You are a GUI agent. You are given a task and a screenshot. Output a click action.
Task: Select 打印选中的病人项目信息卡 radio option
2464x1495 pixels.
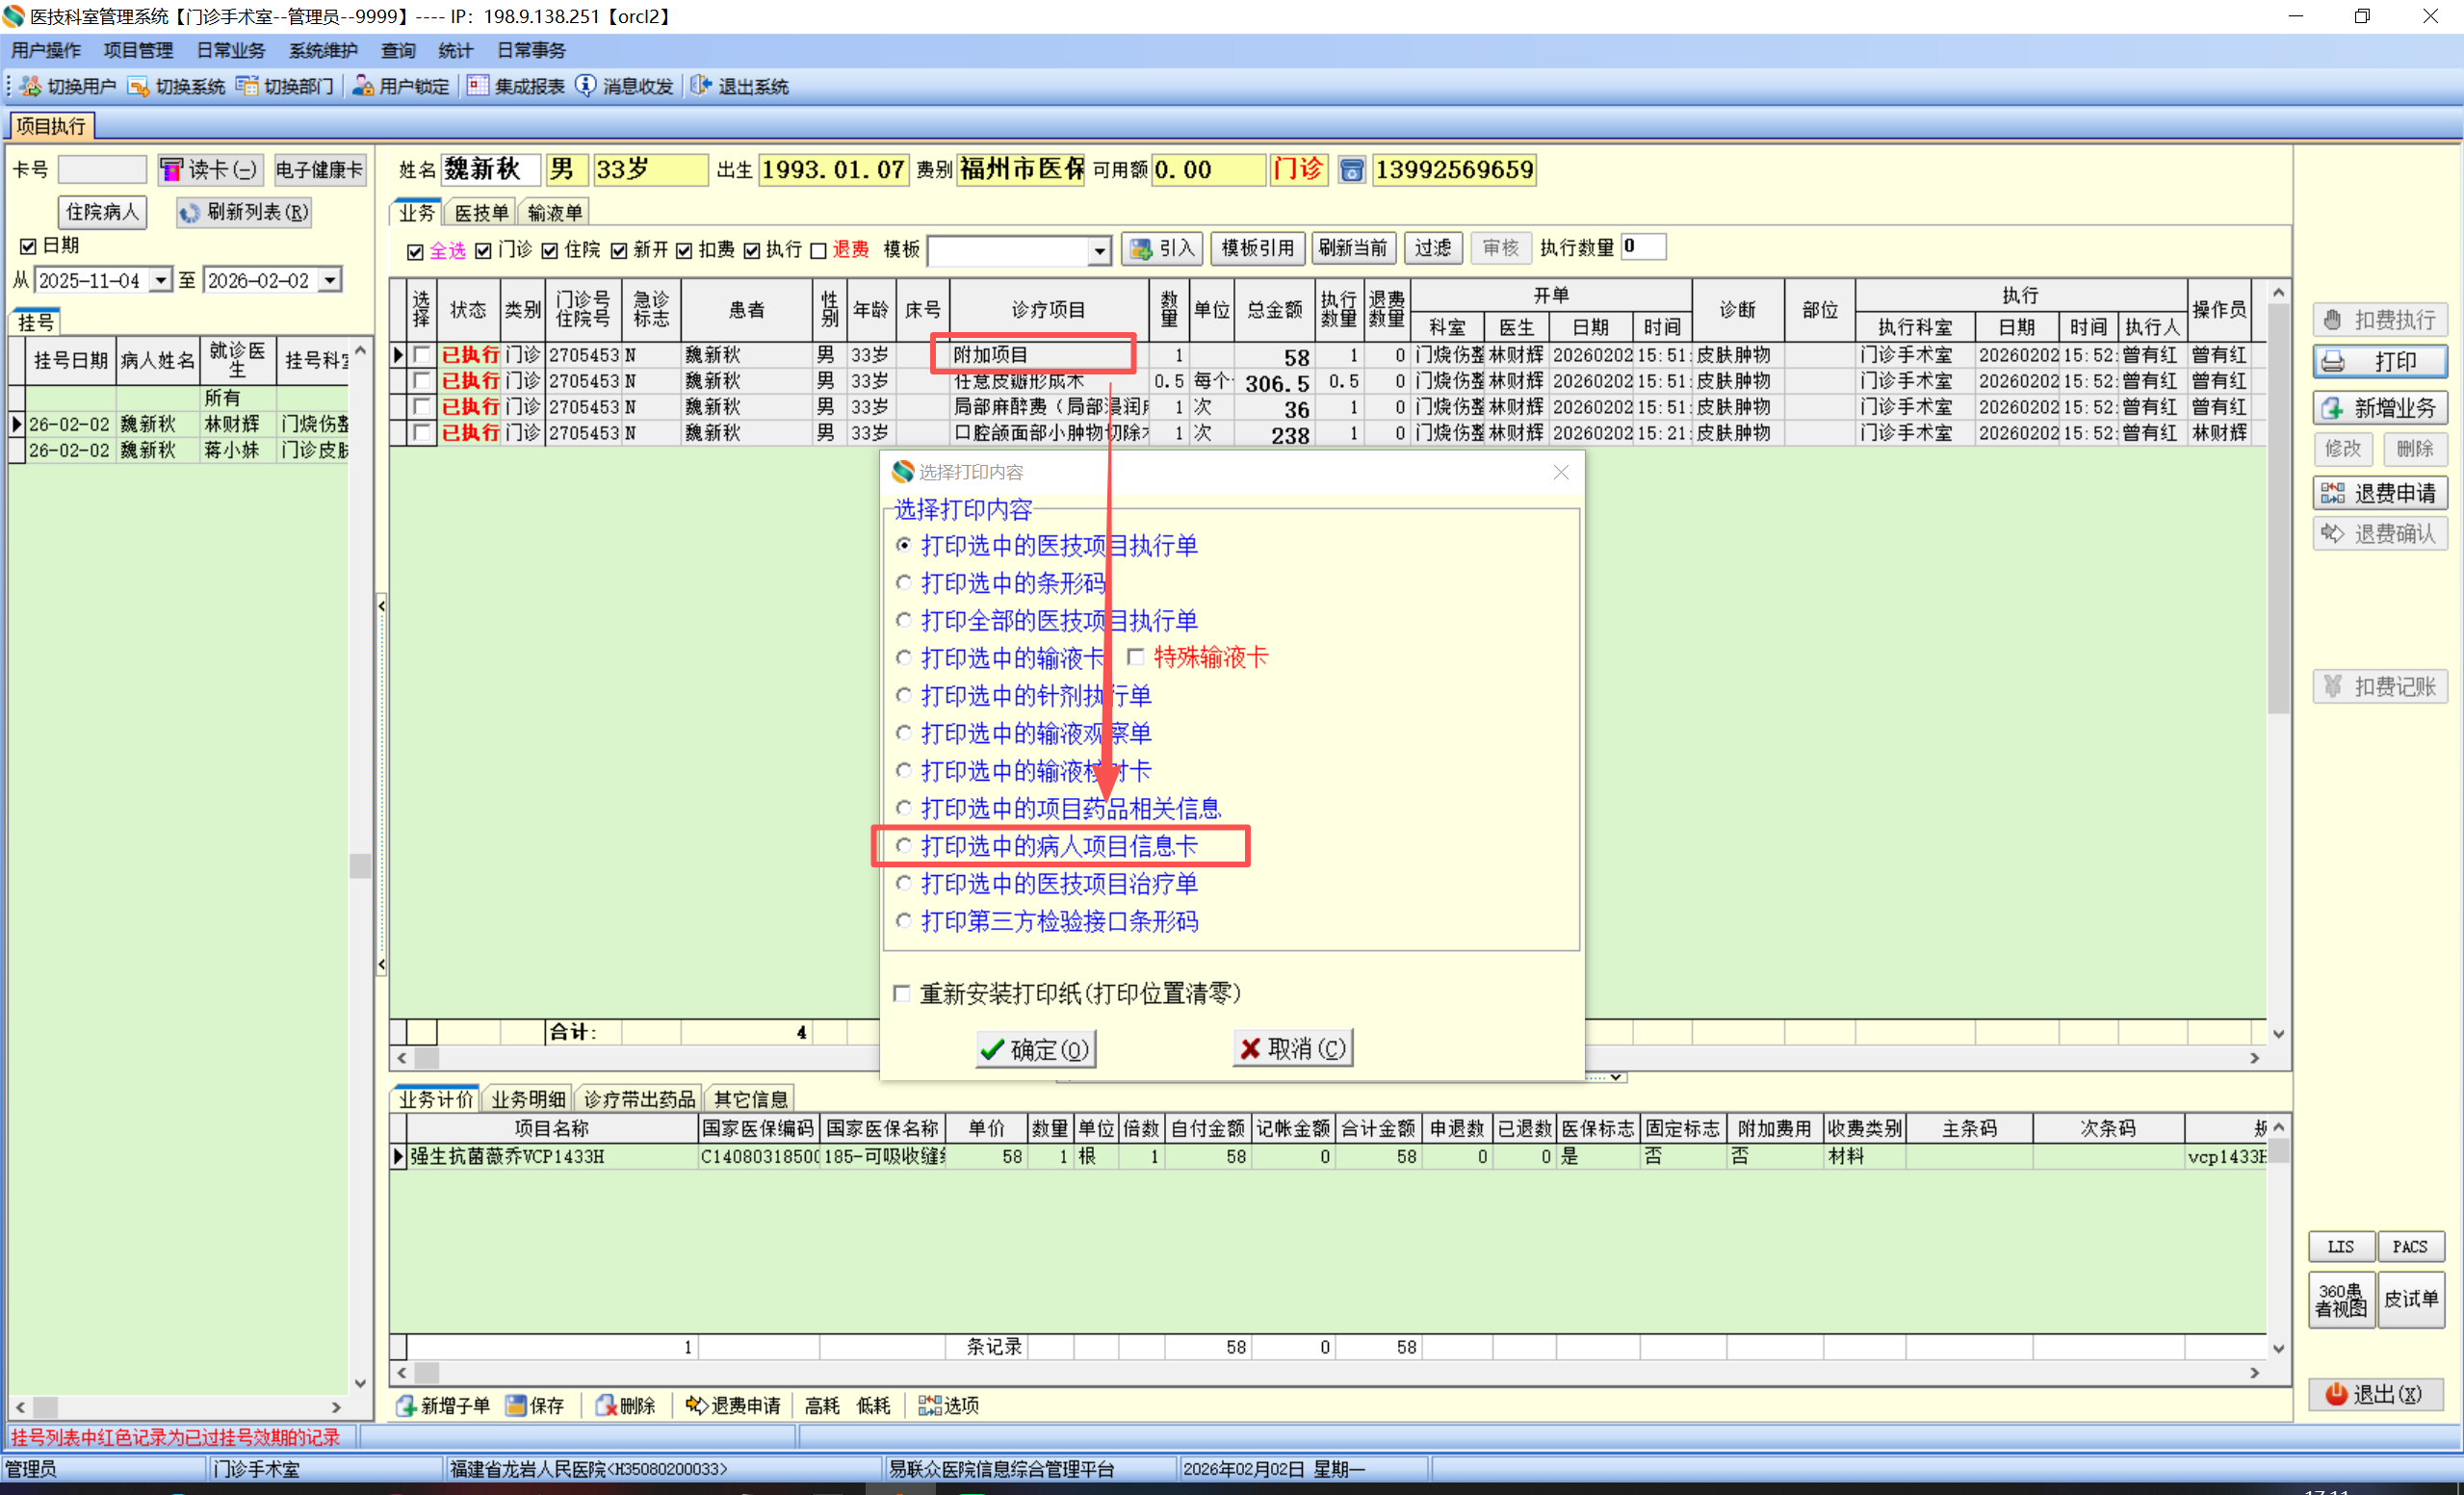904,846
